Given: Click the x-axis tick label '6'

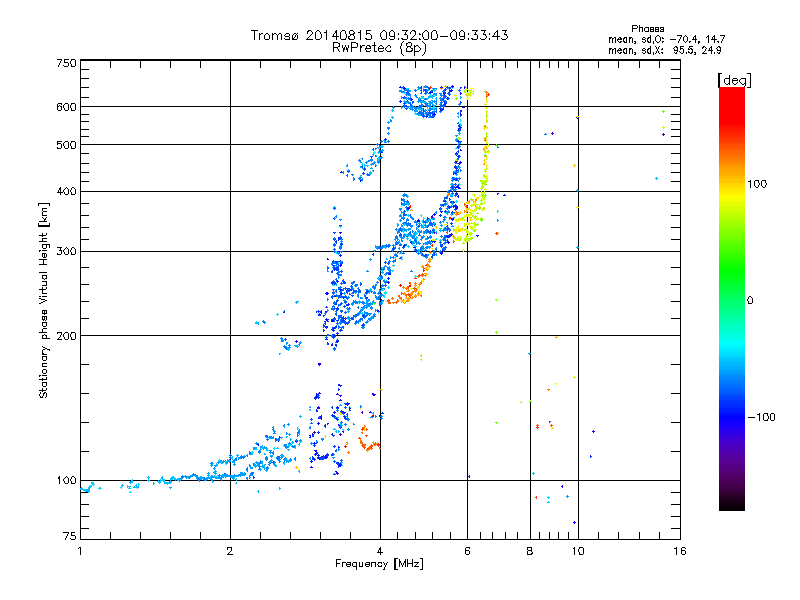Looking at the screenshot, I should click(467, 552).
